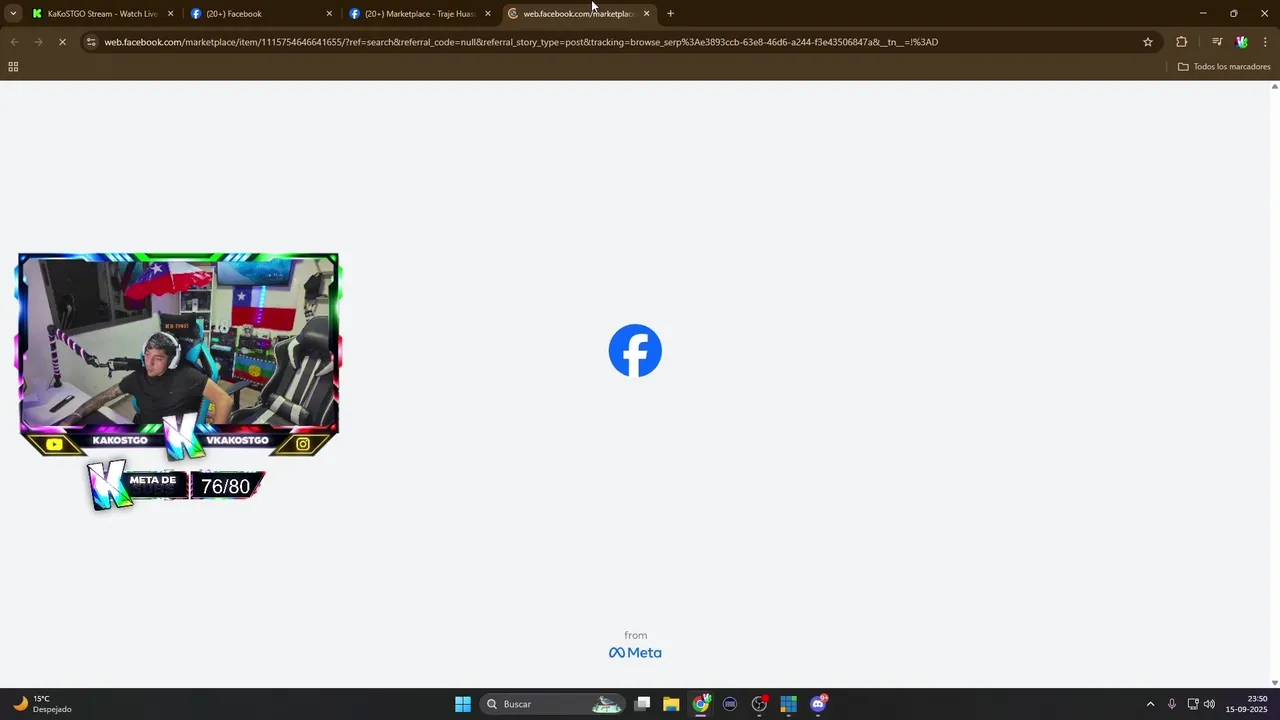View site information icon in address bar

(91, 42)
